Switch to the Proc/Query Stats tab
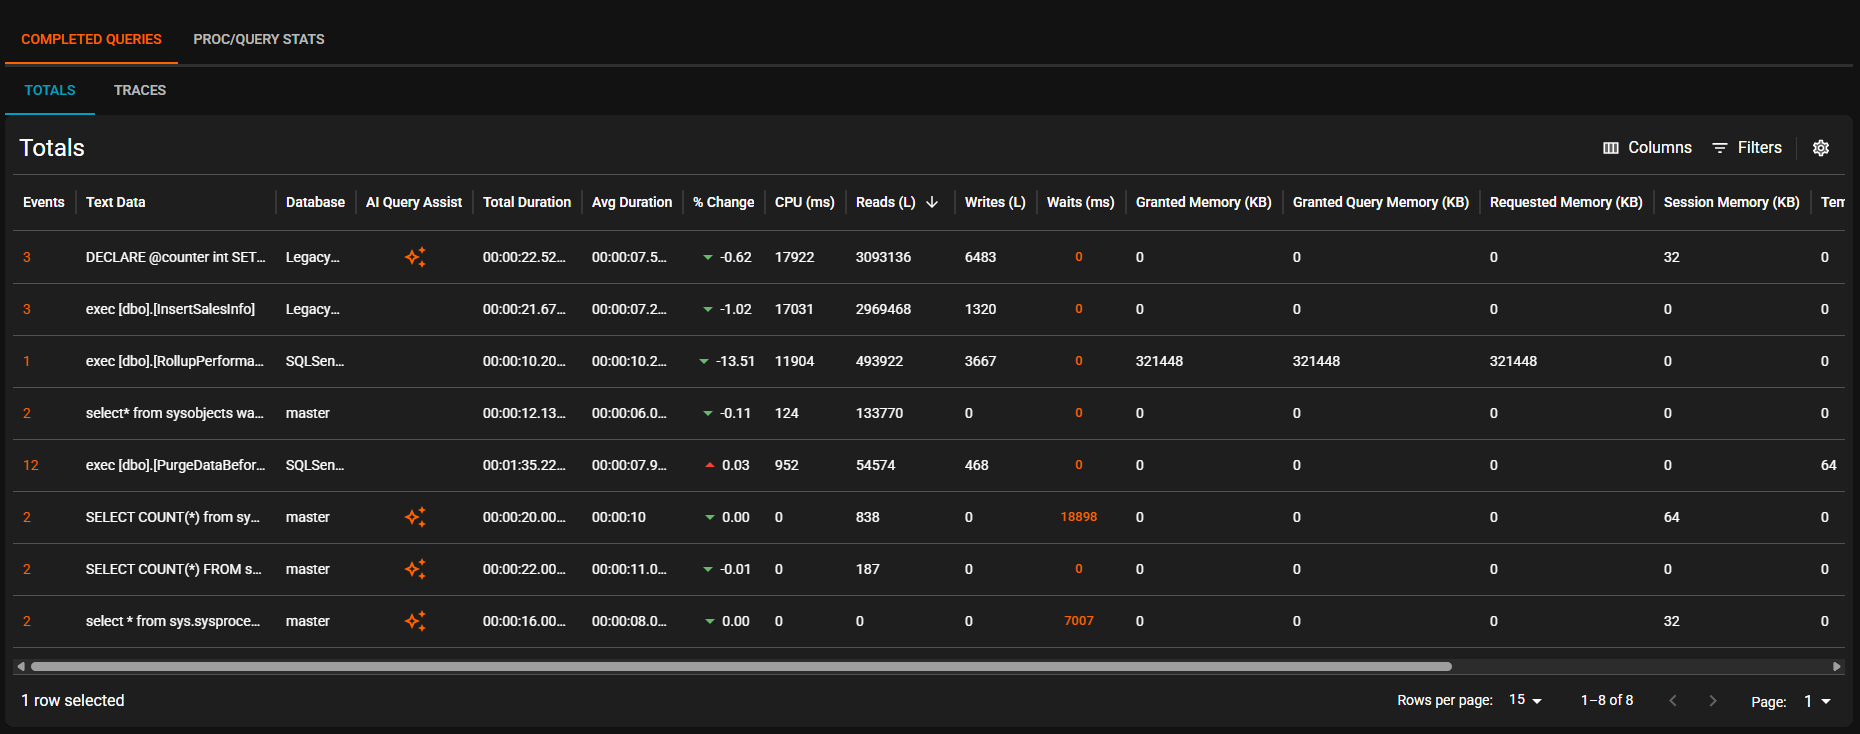The height and width of the screenshot is (734, 1860). coord(259,39)
